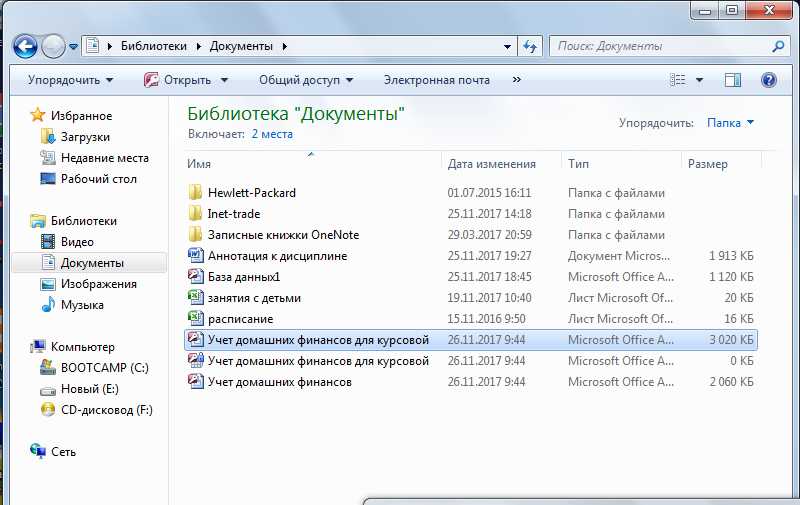800x505 pixels.
Task: Expand the Упорядочить dropdown menu
Action: 70,80
